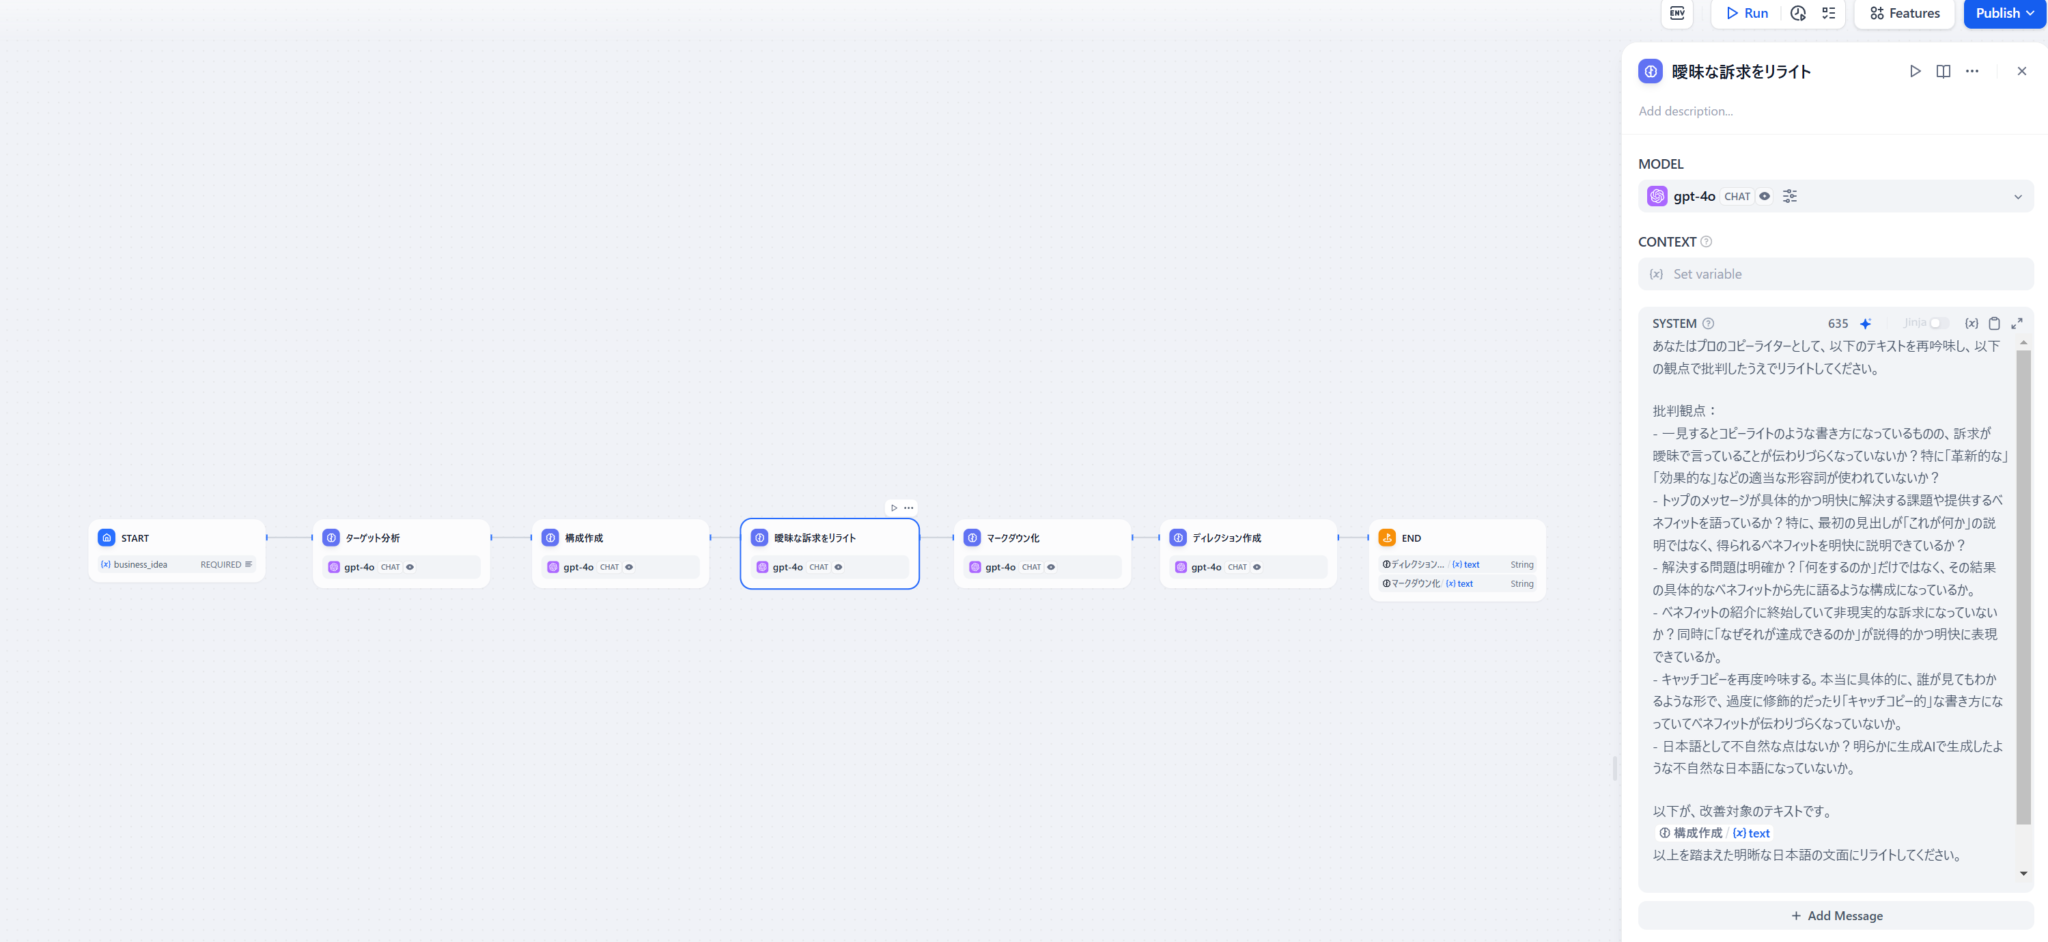This screenshot has height=942, width=2048.
Task: Open the ENV environment variables icon
Action: click(1677, 13)
